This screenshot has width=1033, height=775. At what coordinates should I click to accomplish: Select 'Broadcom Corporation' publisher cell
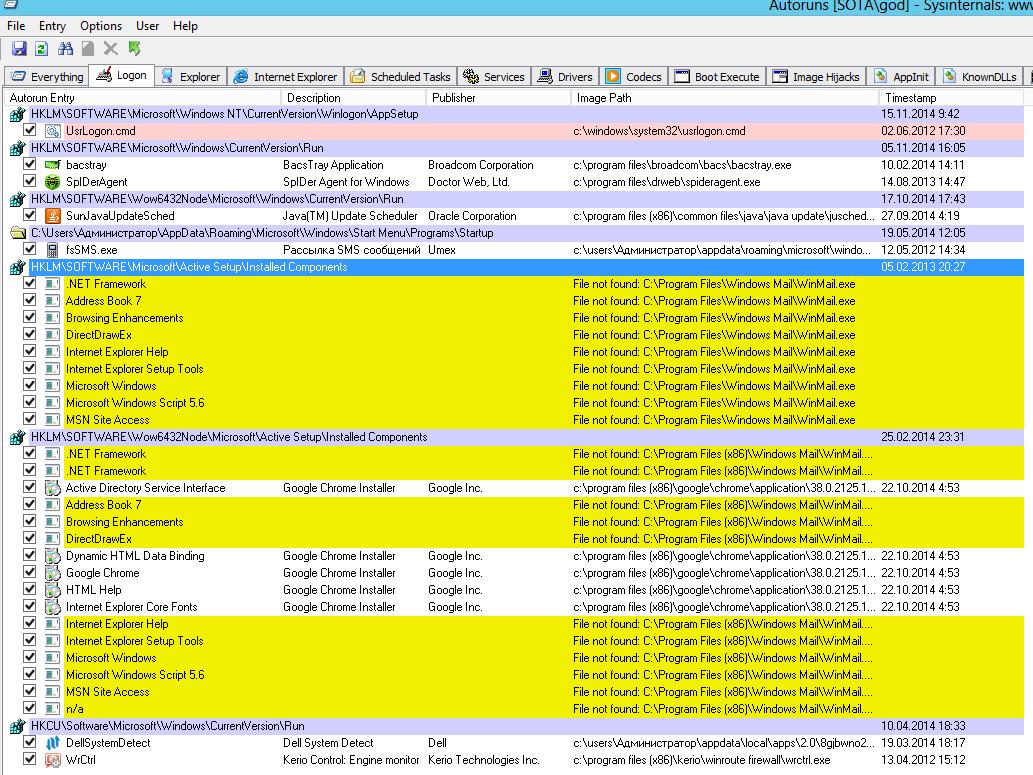pos(480,165)
